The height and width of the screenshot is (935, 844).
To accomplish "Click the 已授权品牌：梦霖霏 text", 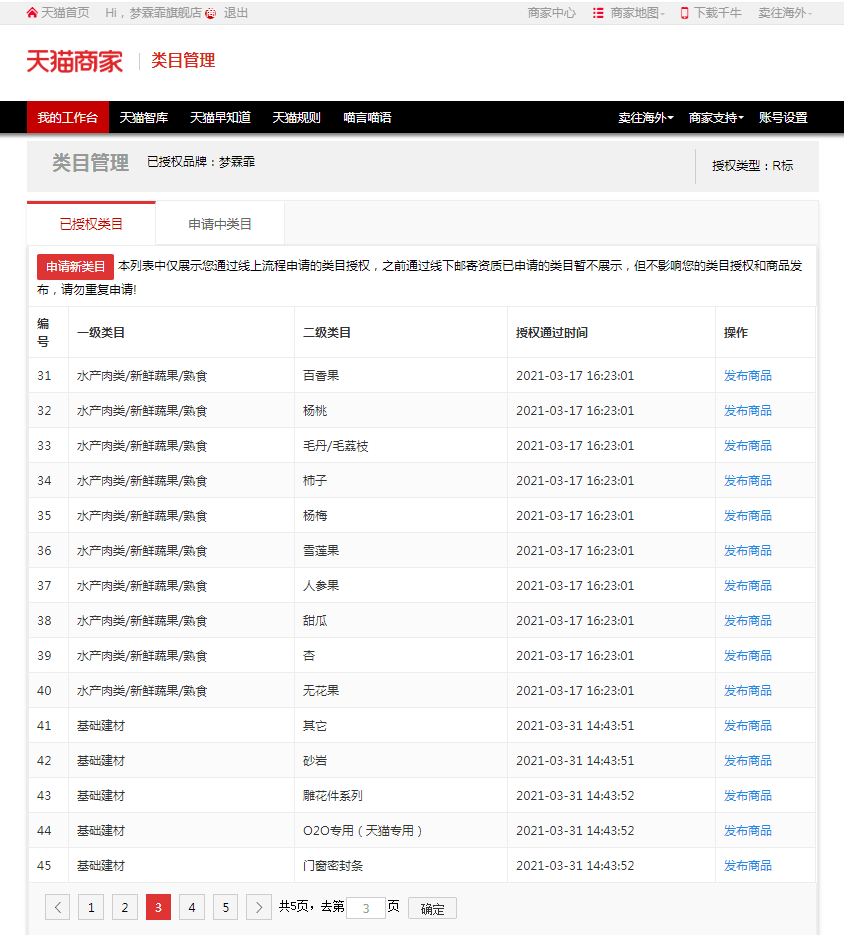I will [201, 162].
